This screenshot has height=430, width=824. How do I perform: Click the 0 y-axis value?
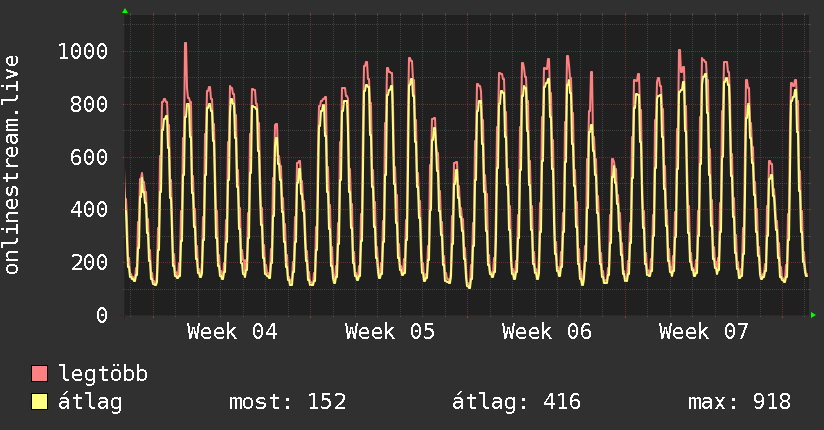(101, 316)
